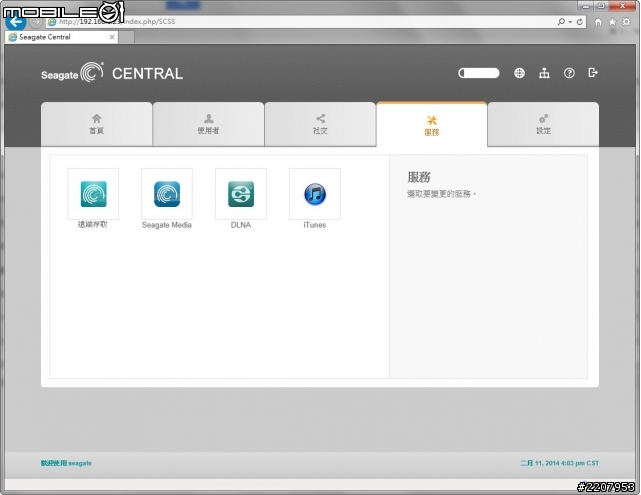
Task: Click the logout icon in header
Action: 593,73
